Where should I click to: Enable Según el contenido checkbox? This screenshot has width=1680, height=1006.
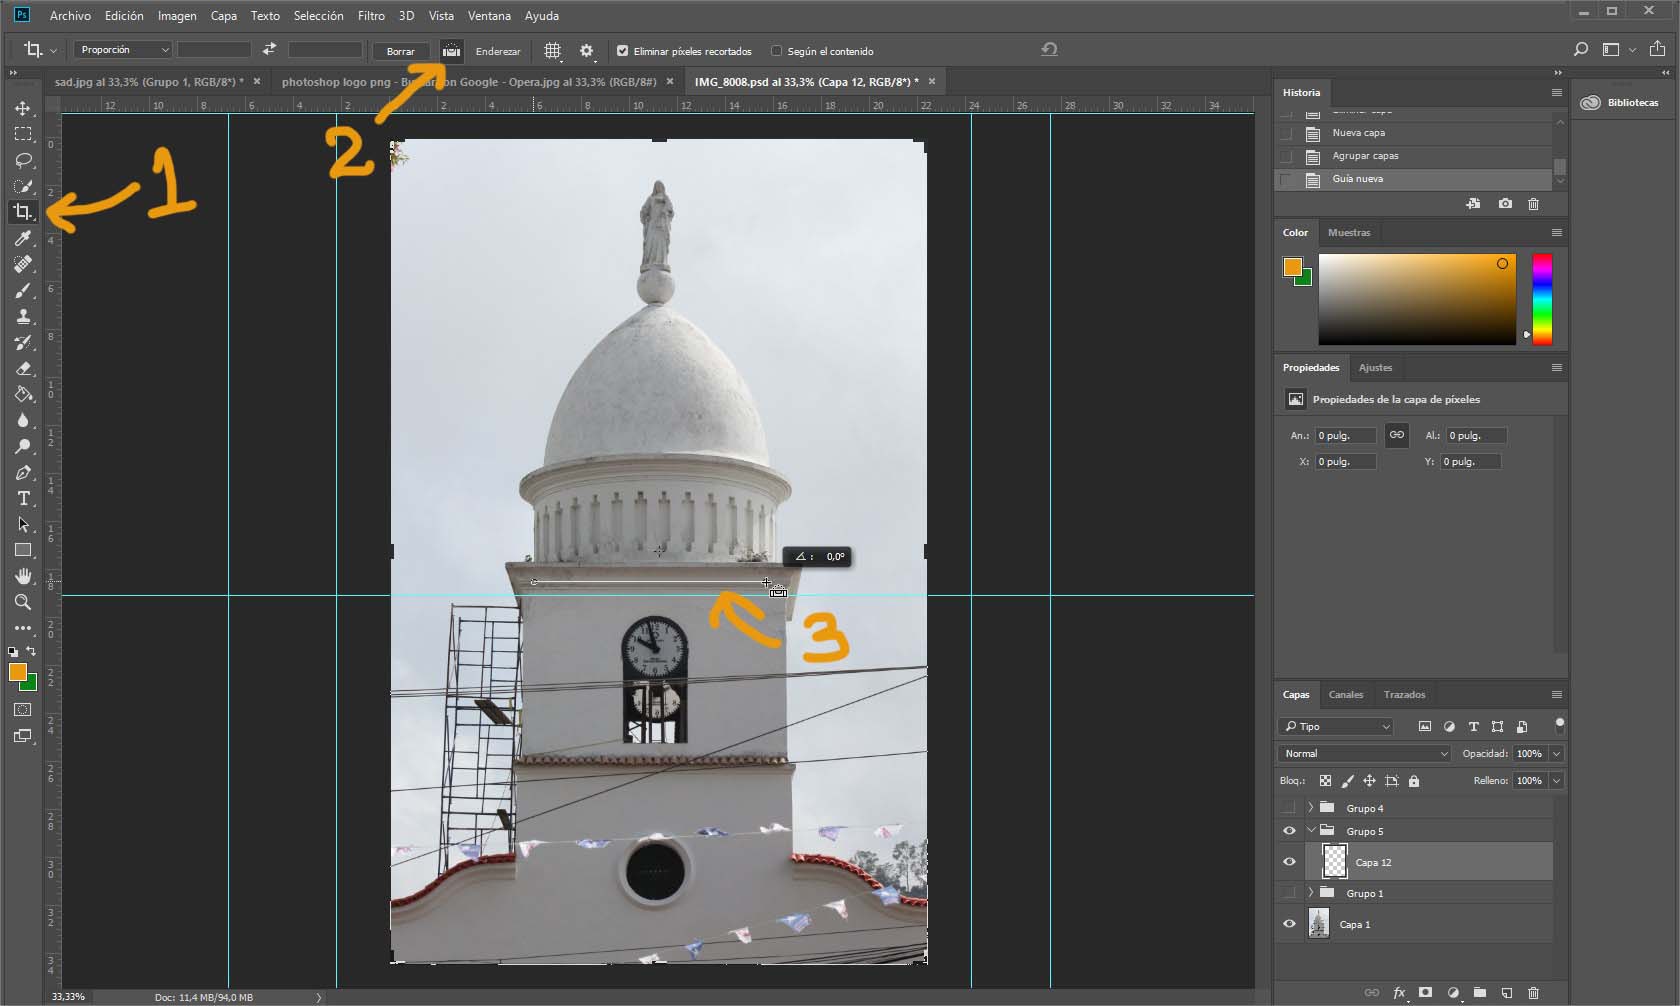pyautogui.click(x=776, y=51)
